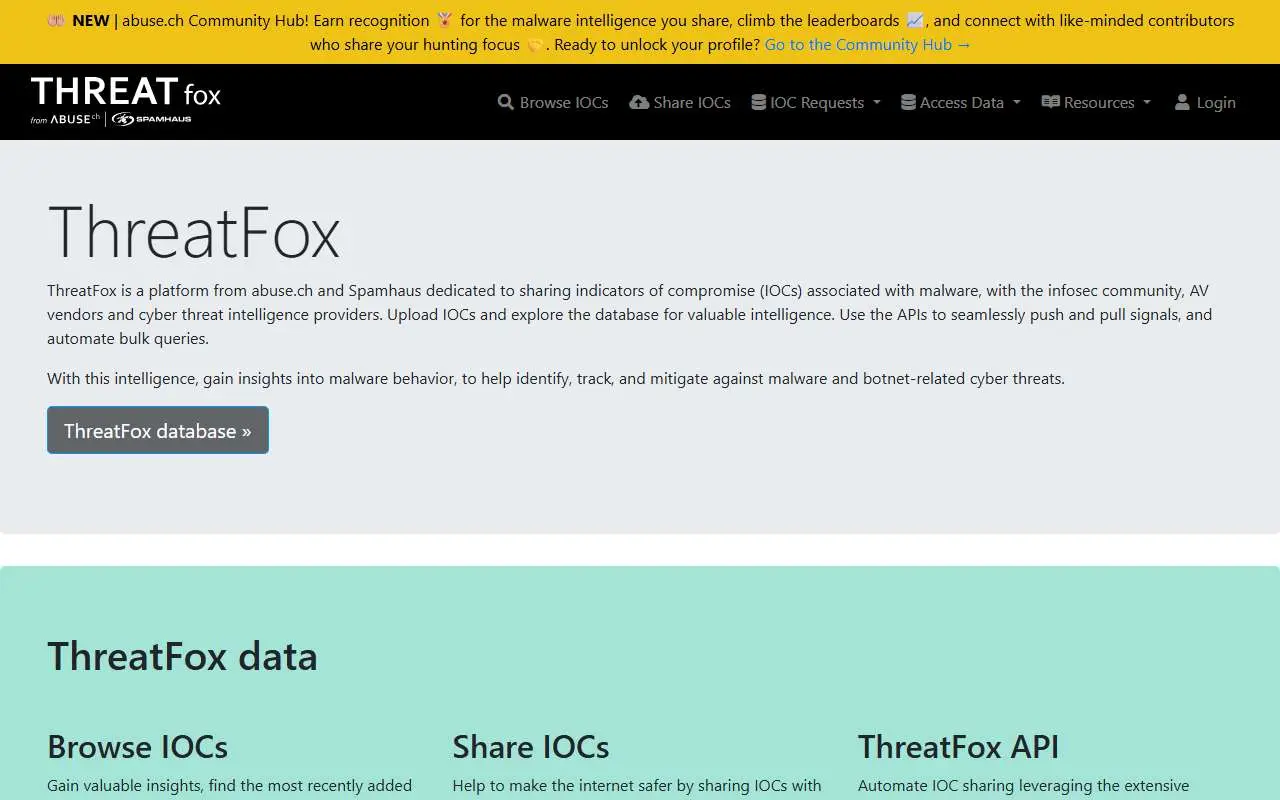The width and height of the screenshot is (1280, 800).
Task: Open the ThreatFox logo home link
Action: pos(126,101)
